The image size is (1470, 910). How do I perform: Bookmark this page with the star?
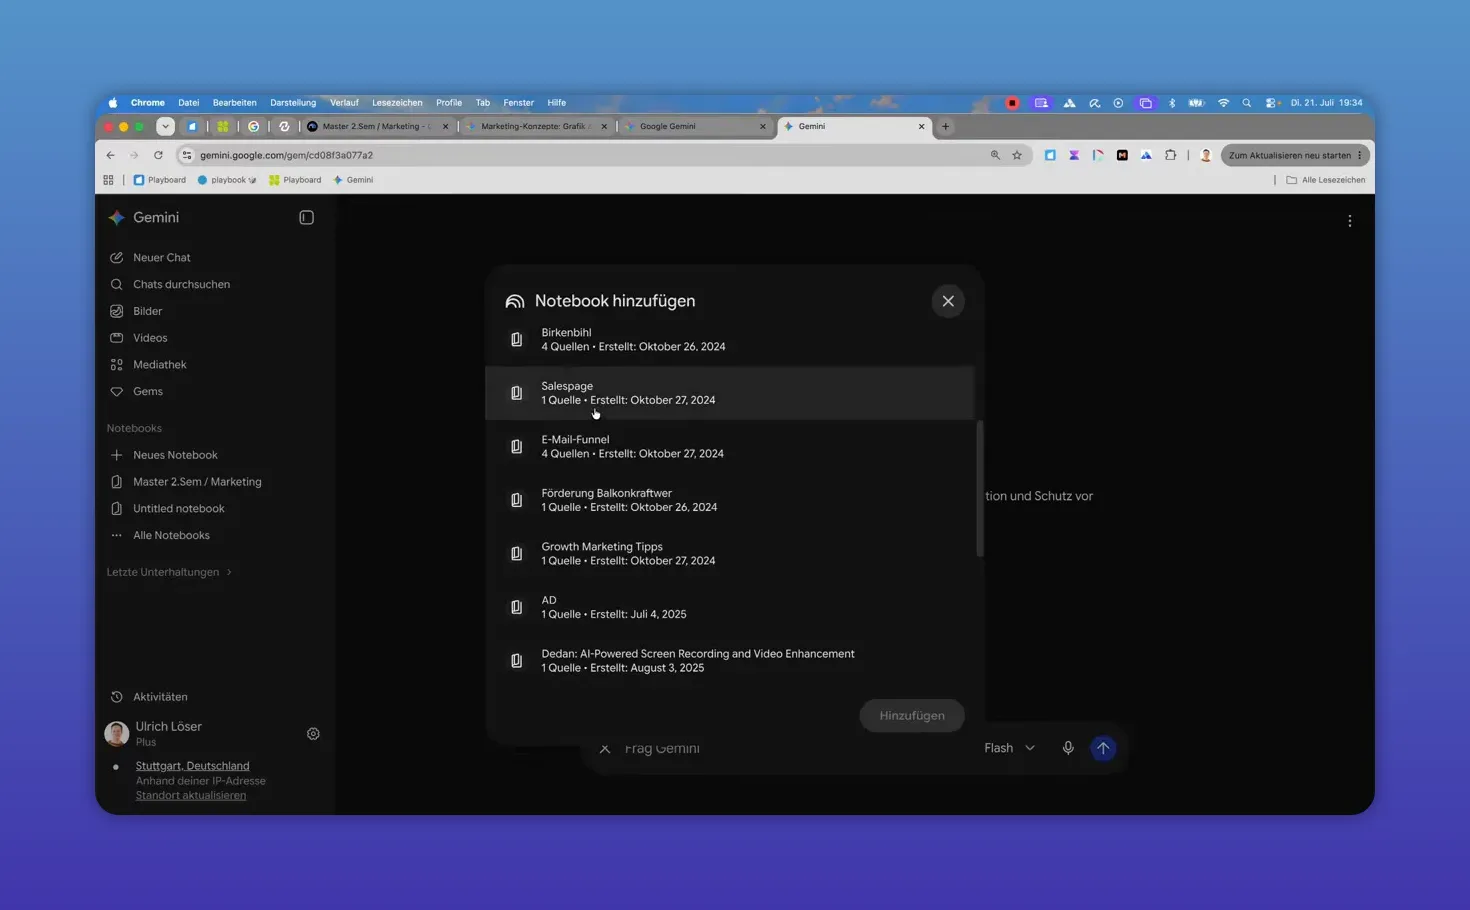(1017, 155)
